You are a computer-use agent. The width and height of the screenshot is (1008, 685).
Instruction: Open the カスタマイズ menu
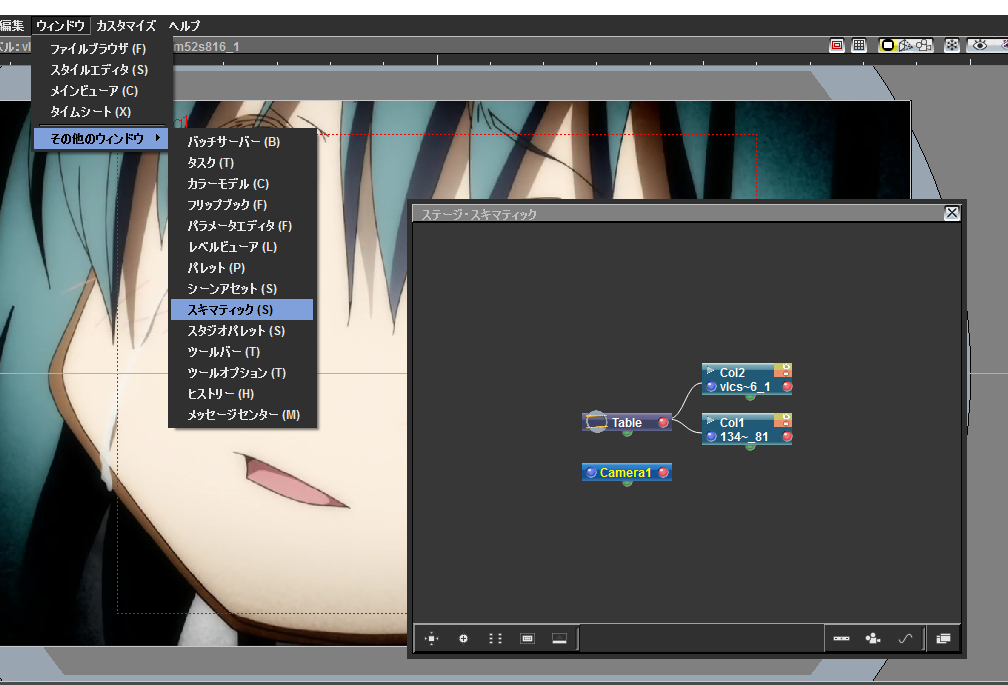click(126, 26)
